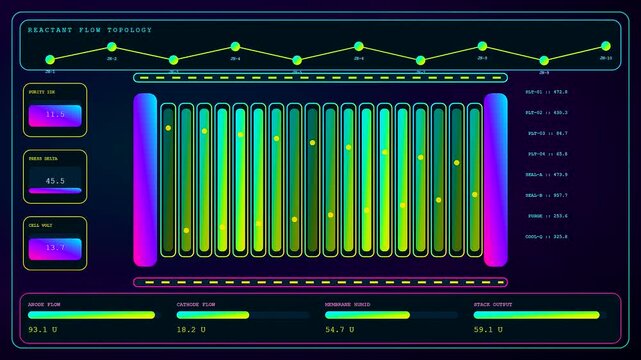Click the Anode Flow label

[44, 304]
